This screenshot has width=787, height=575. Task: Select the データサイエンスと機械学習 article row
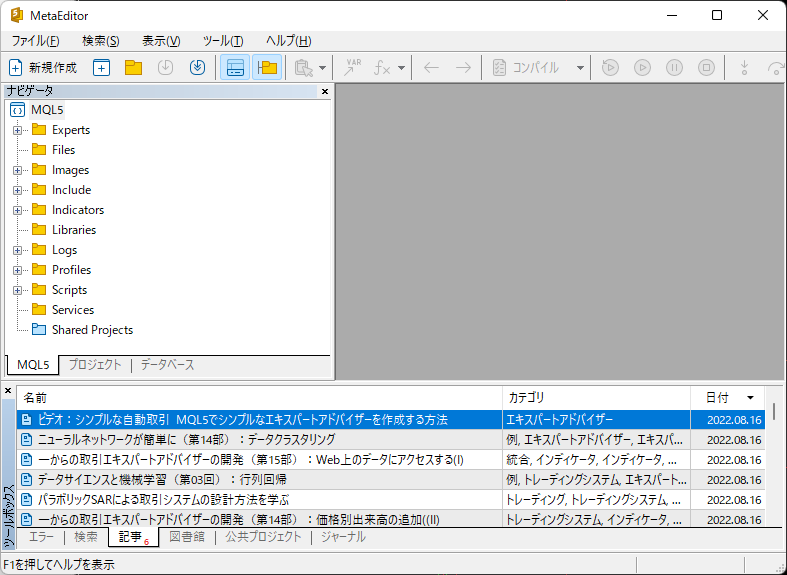(391, 480)
